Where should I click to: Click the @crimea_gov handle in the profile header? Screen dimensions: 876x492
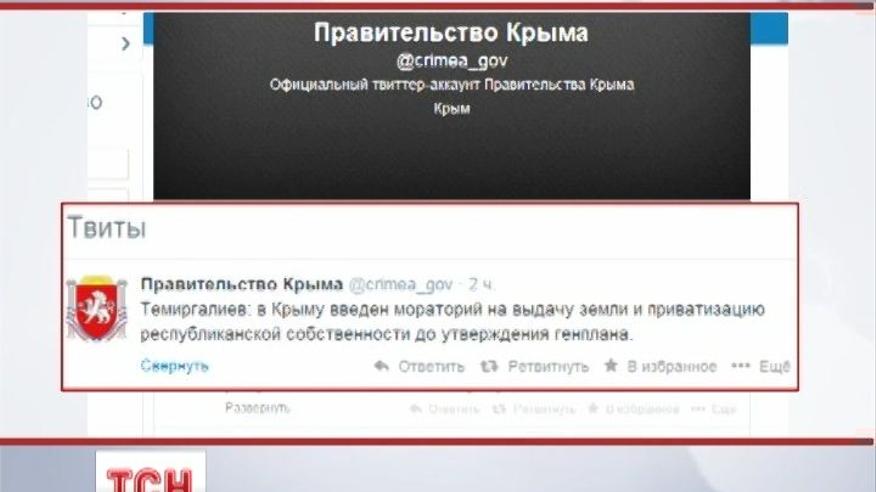point(452,61)
